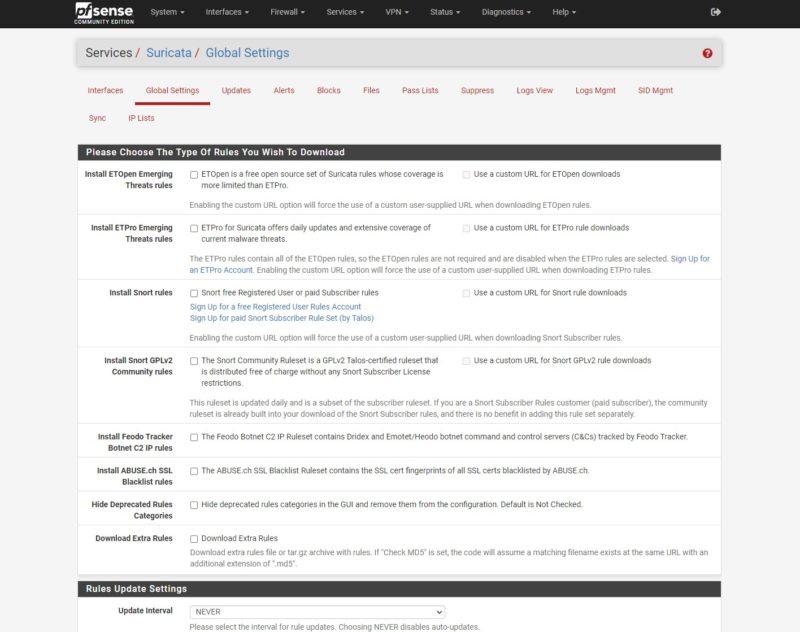Toggle custom URL for Snort rule downloads

click(466, 293)
